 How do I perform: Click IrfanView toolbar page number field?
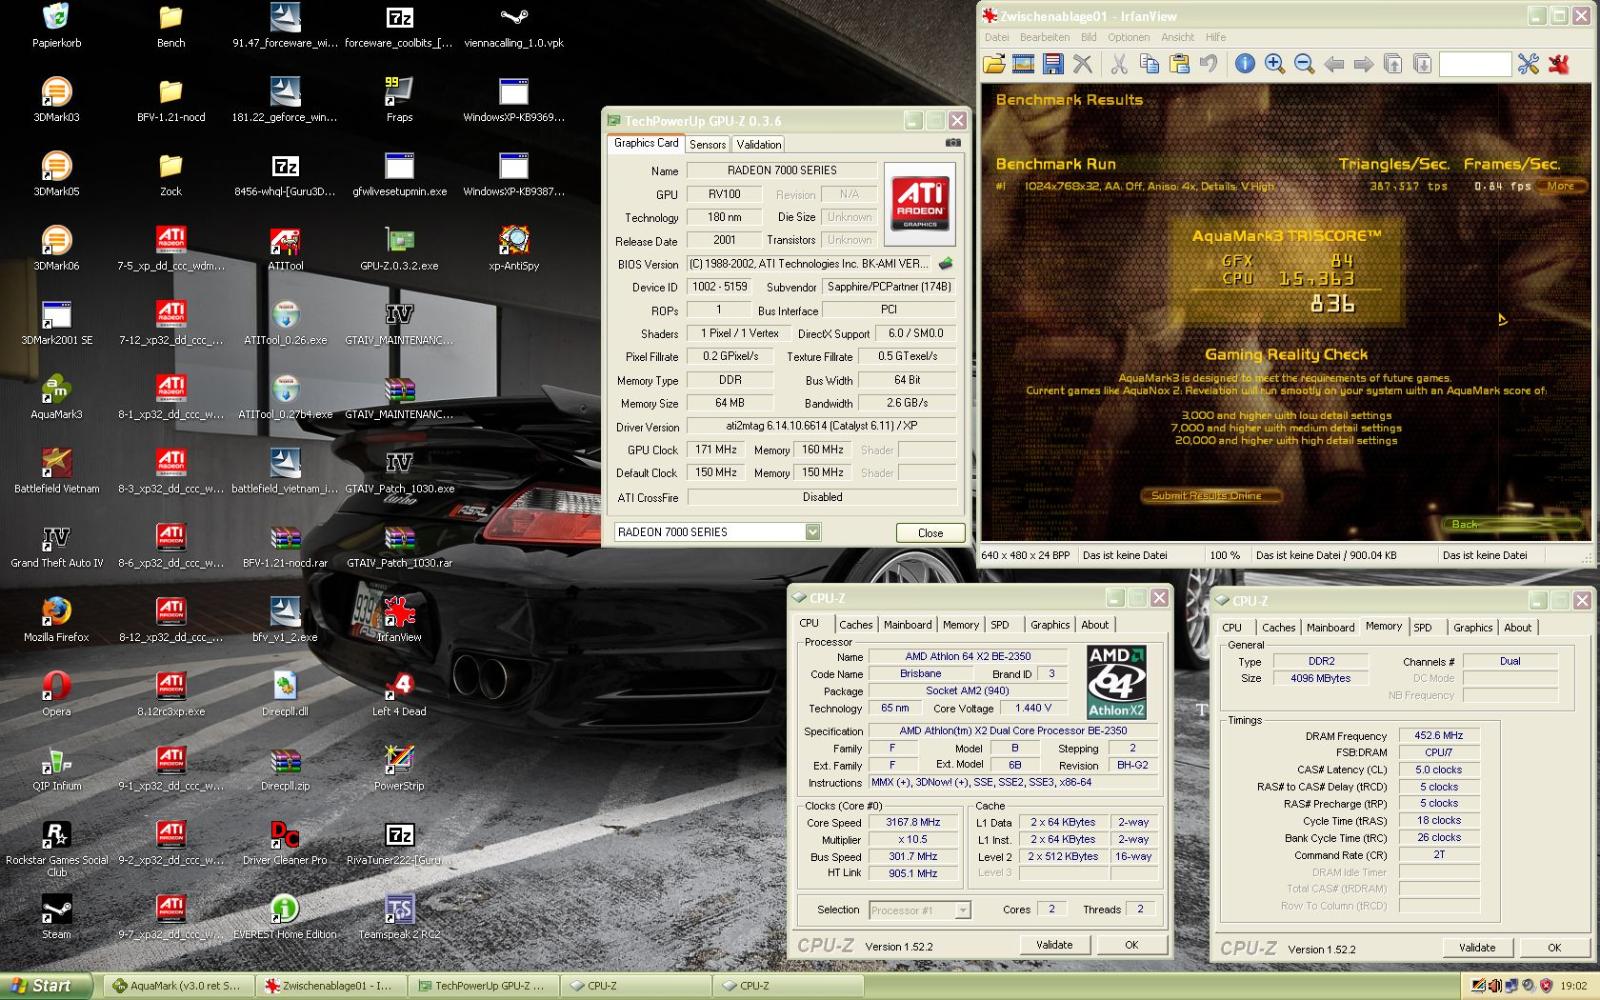tap(1474, 64)
